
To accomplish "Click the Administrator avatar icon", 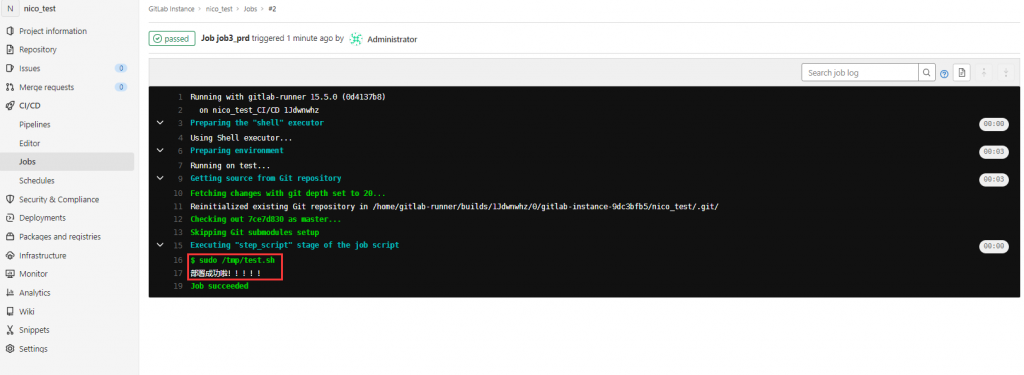I will (356, 39).
